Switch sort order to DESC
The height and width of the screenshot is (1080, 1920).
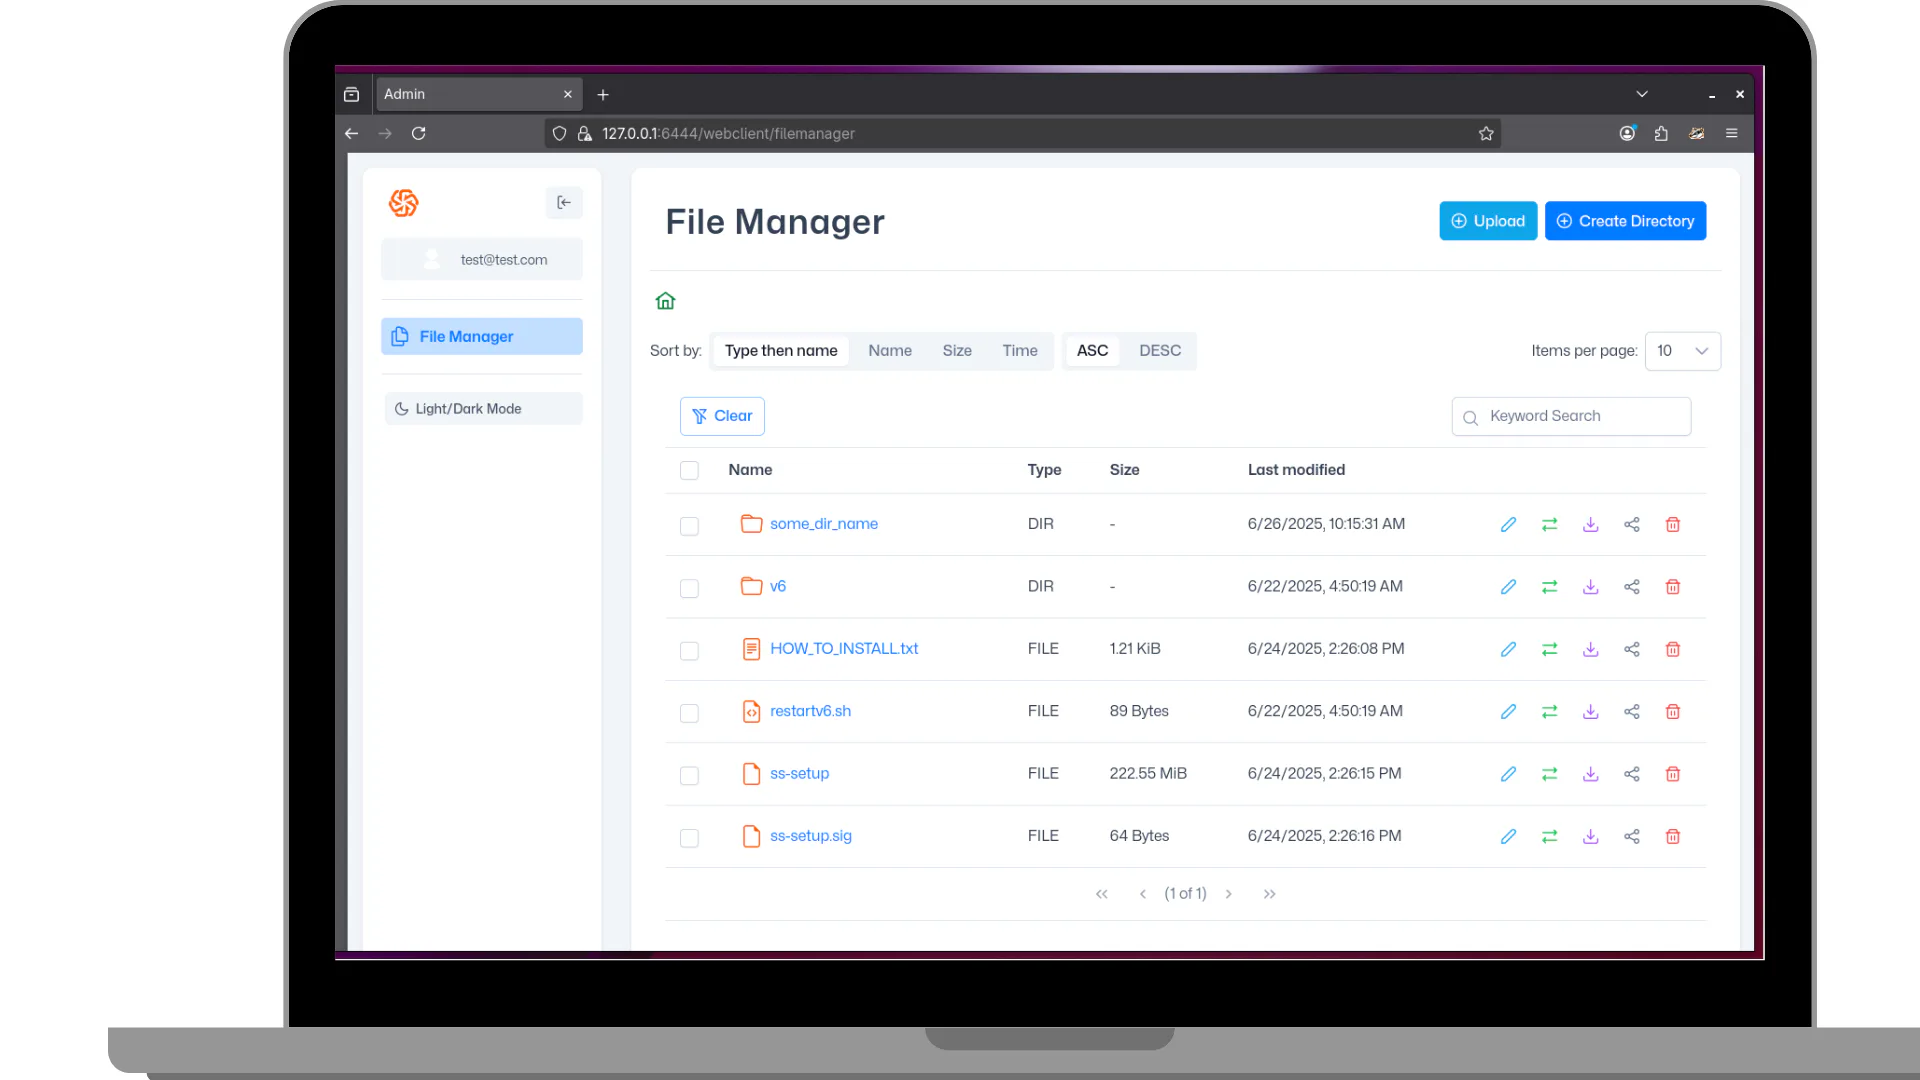(1160, 351)
